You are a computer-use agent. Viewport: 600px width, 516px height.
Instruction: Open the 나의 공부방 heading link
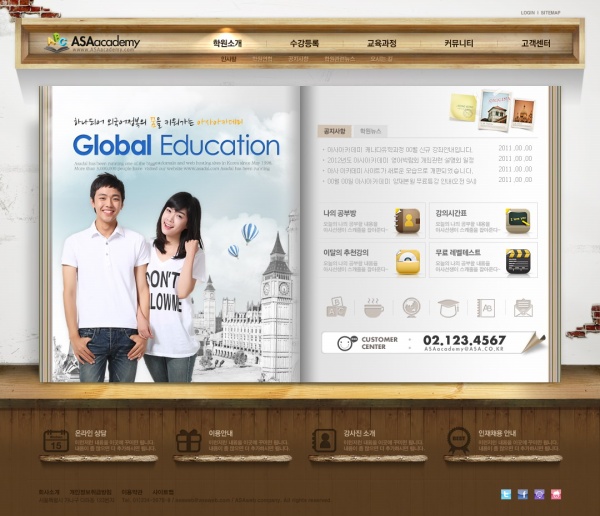340,213
